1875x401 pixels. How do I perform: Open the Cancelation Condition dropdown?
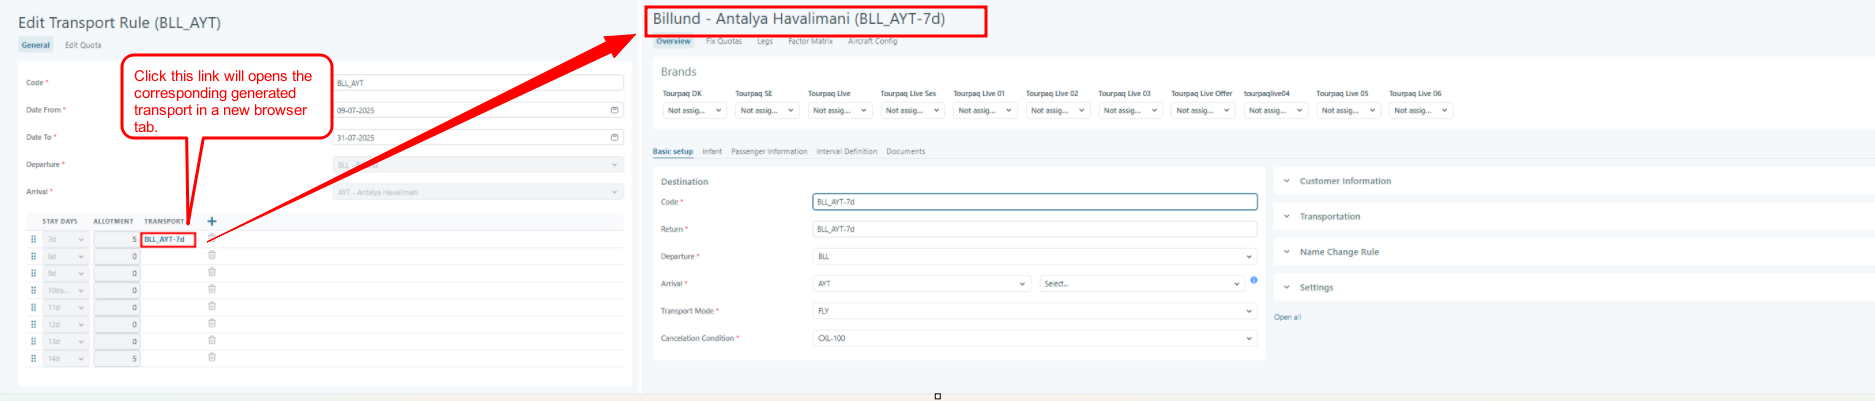1034,338
